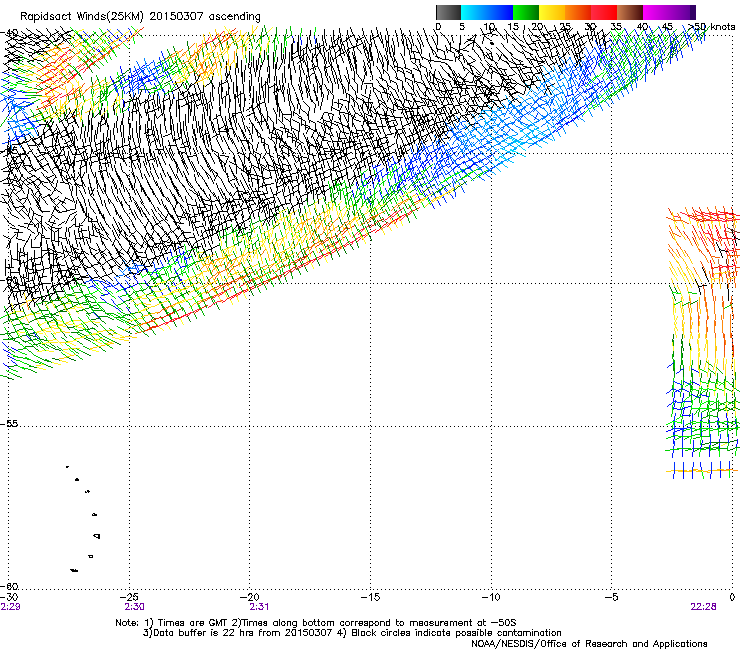Viewport: 740px width, 650px height.
Task: Click the purple "2:31" pass time
Action: [x=259, y=607]
